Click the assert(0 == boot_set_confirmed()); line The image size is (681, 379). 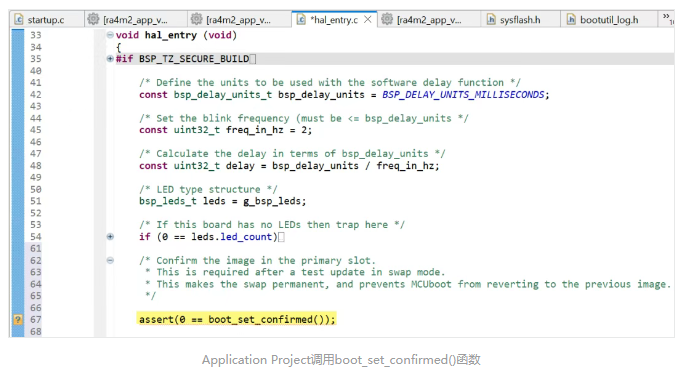[237, 320]
